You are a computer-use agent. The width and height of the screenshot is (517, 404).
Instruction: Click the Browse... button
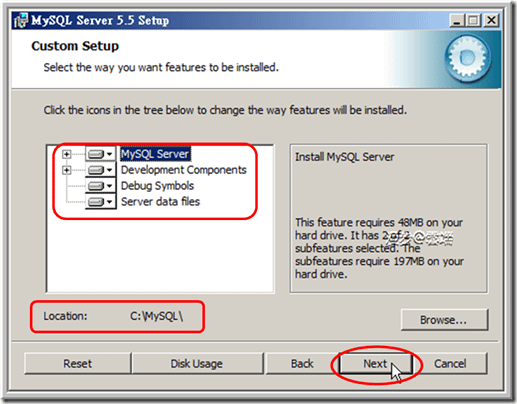(x=444, y=320)
